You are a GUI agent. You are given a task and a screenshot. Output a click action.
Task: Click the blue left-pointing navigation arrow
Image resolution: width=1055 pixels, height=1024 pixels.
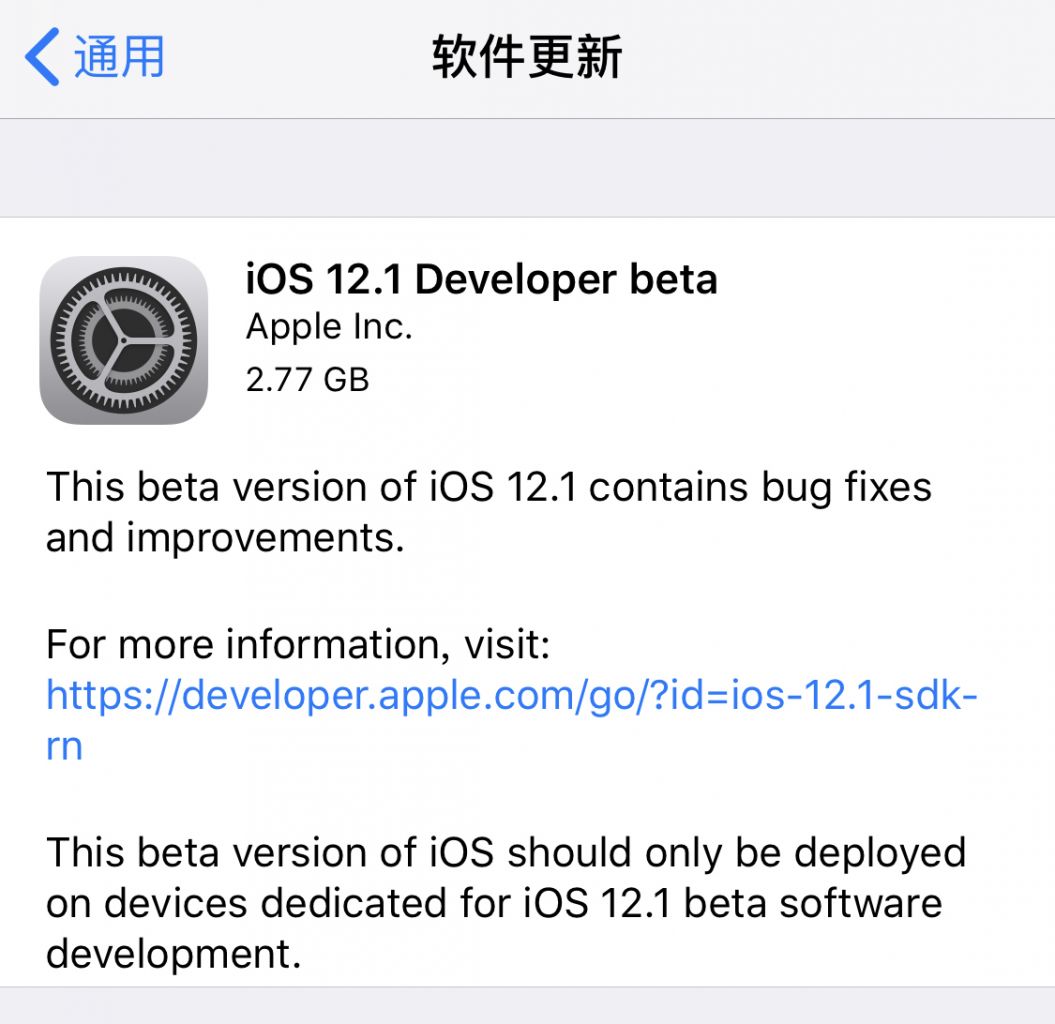click(x=38, y=57)
